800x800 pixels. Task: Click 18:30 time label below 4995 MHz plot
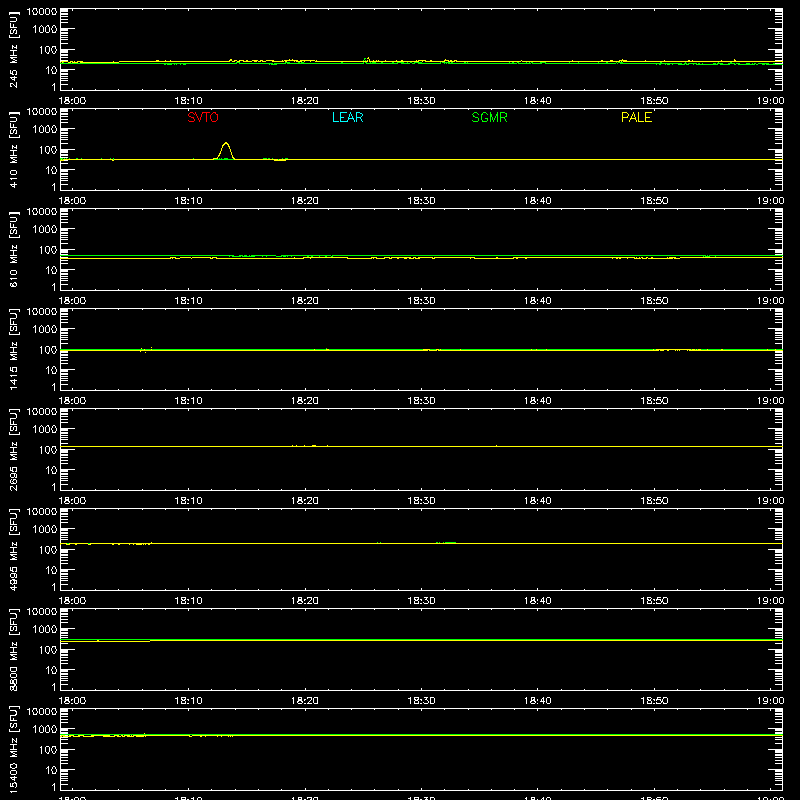[x=421, y=601]
